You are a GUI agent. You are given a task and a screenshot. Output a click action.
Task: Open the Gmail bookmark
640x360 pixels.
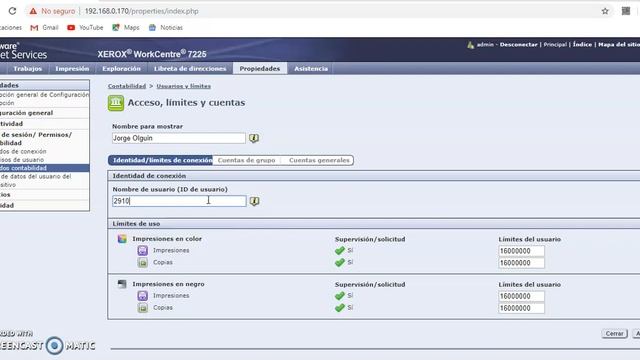[44, 27]
